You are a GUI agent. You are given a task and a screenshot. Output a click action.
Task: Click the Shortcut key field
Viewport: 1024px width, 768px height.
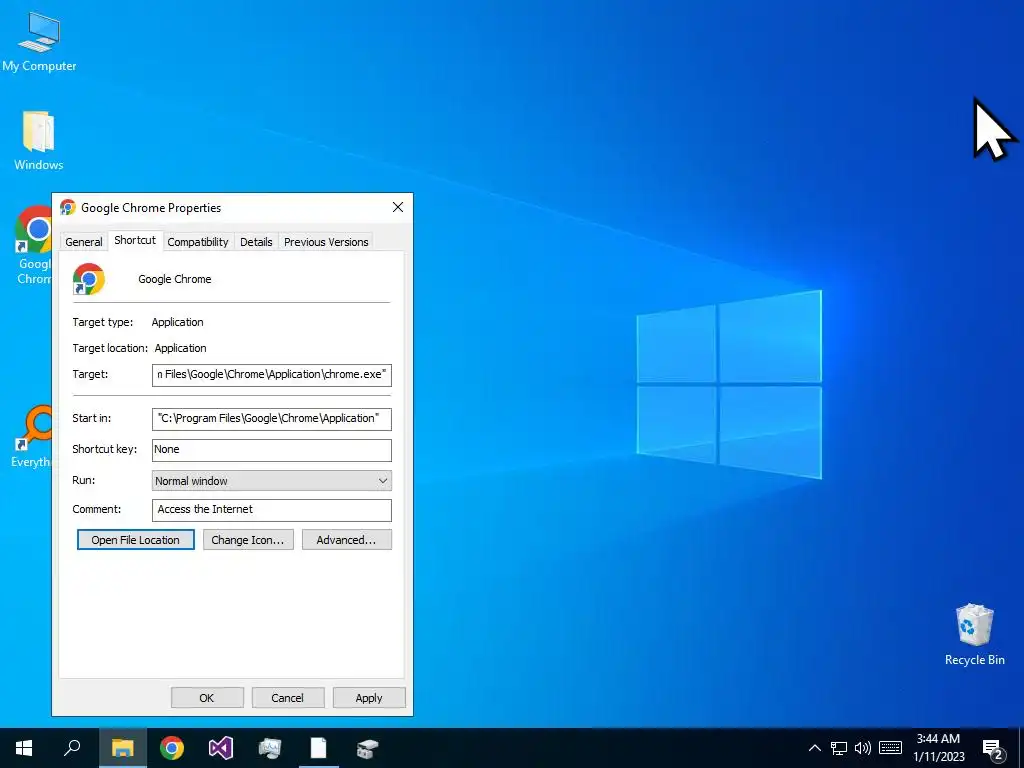pos(272,449)
